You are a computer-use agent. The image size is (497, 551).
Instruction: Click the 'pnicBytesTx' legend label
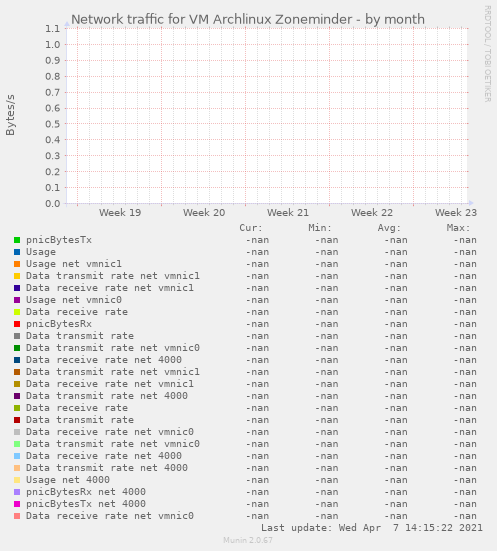point(59,240)
